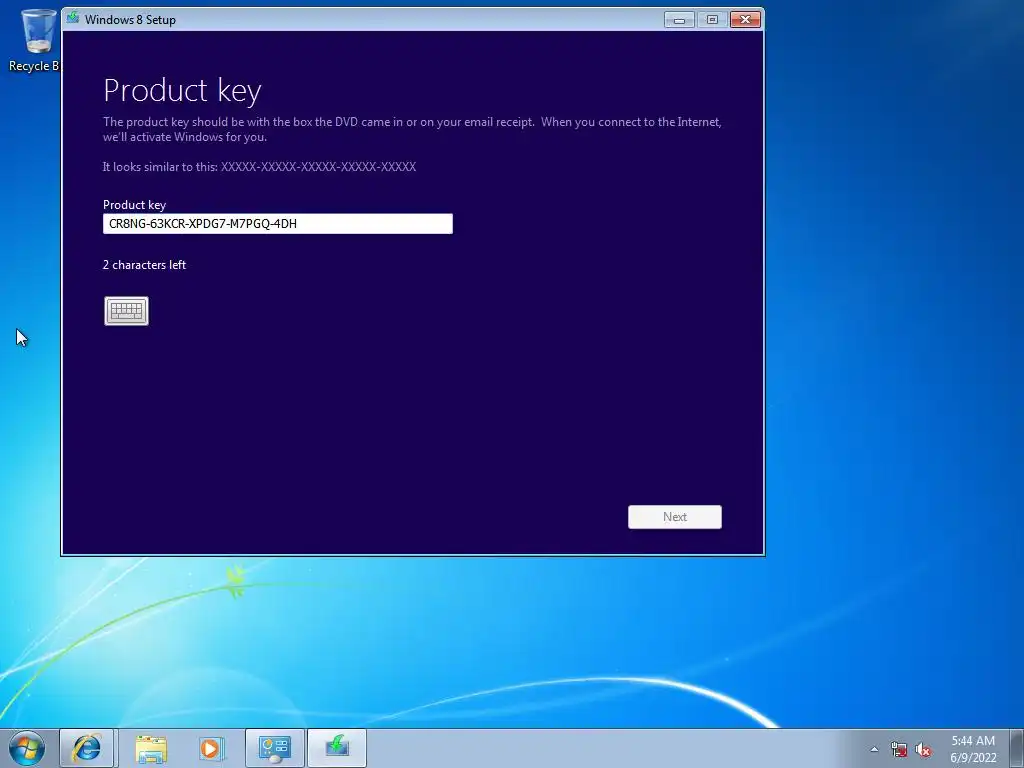Click the Next button
1024x768 pixels.
pyautogui.click(x=675, y=517)
